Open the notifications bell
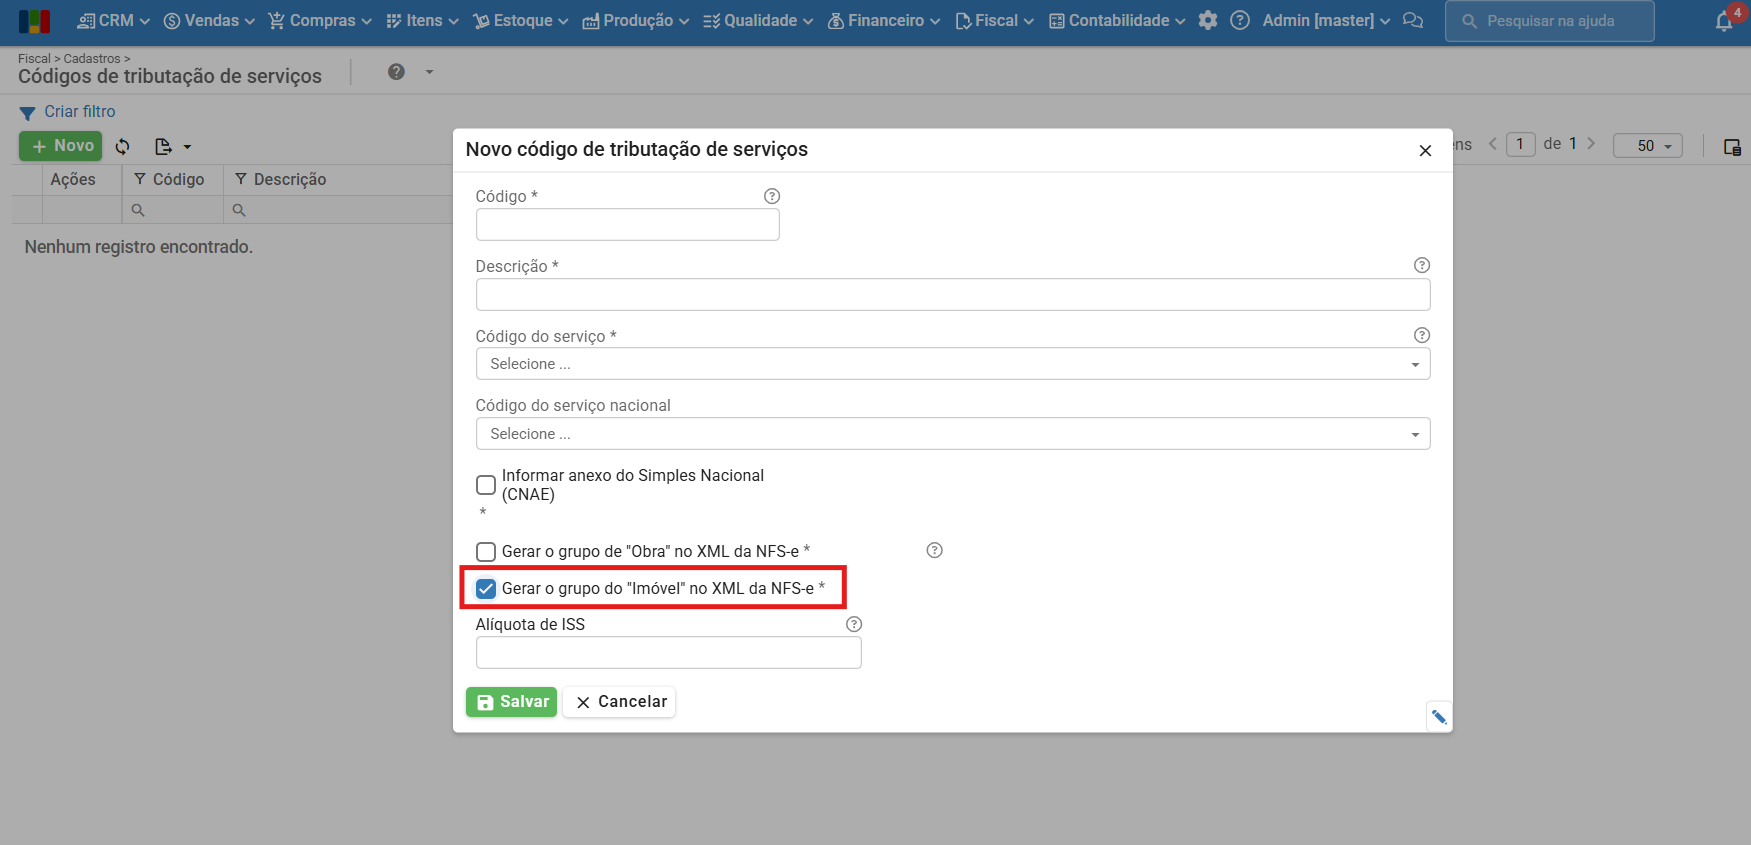This screenshot has height=845, width=1751. pos(1724,21)
